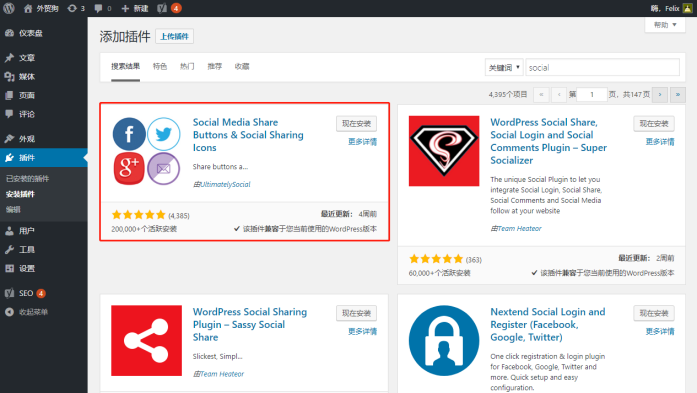The image size is (697, 393).
Task: Open plugin Editor submenu item
Action: click(x=13, y=209)
